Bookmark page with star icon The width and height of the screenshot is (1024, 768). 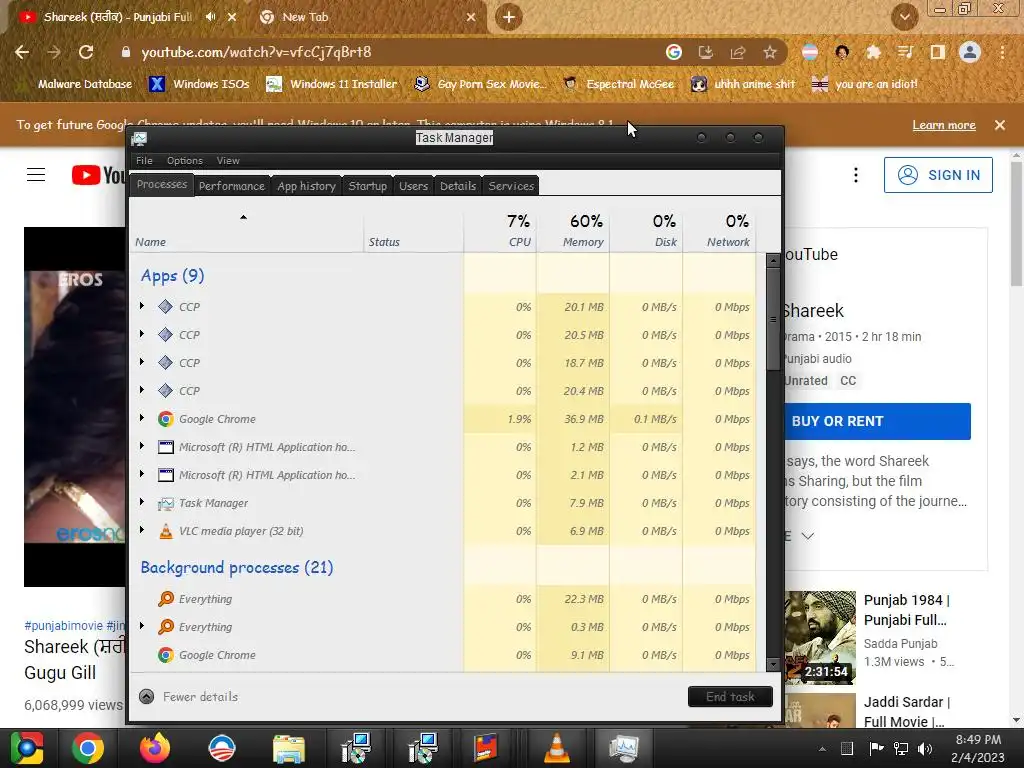coord(770,52)
